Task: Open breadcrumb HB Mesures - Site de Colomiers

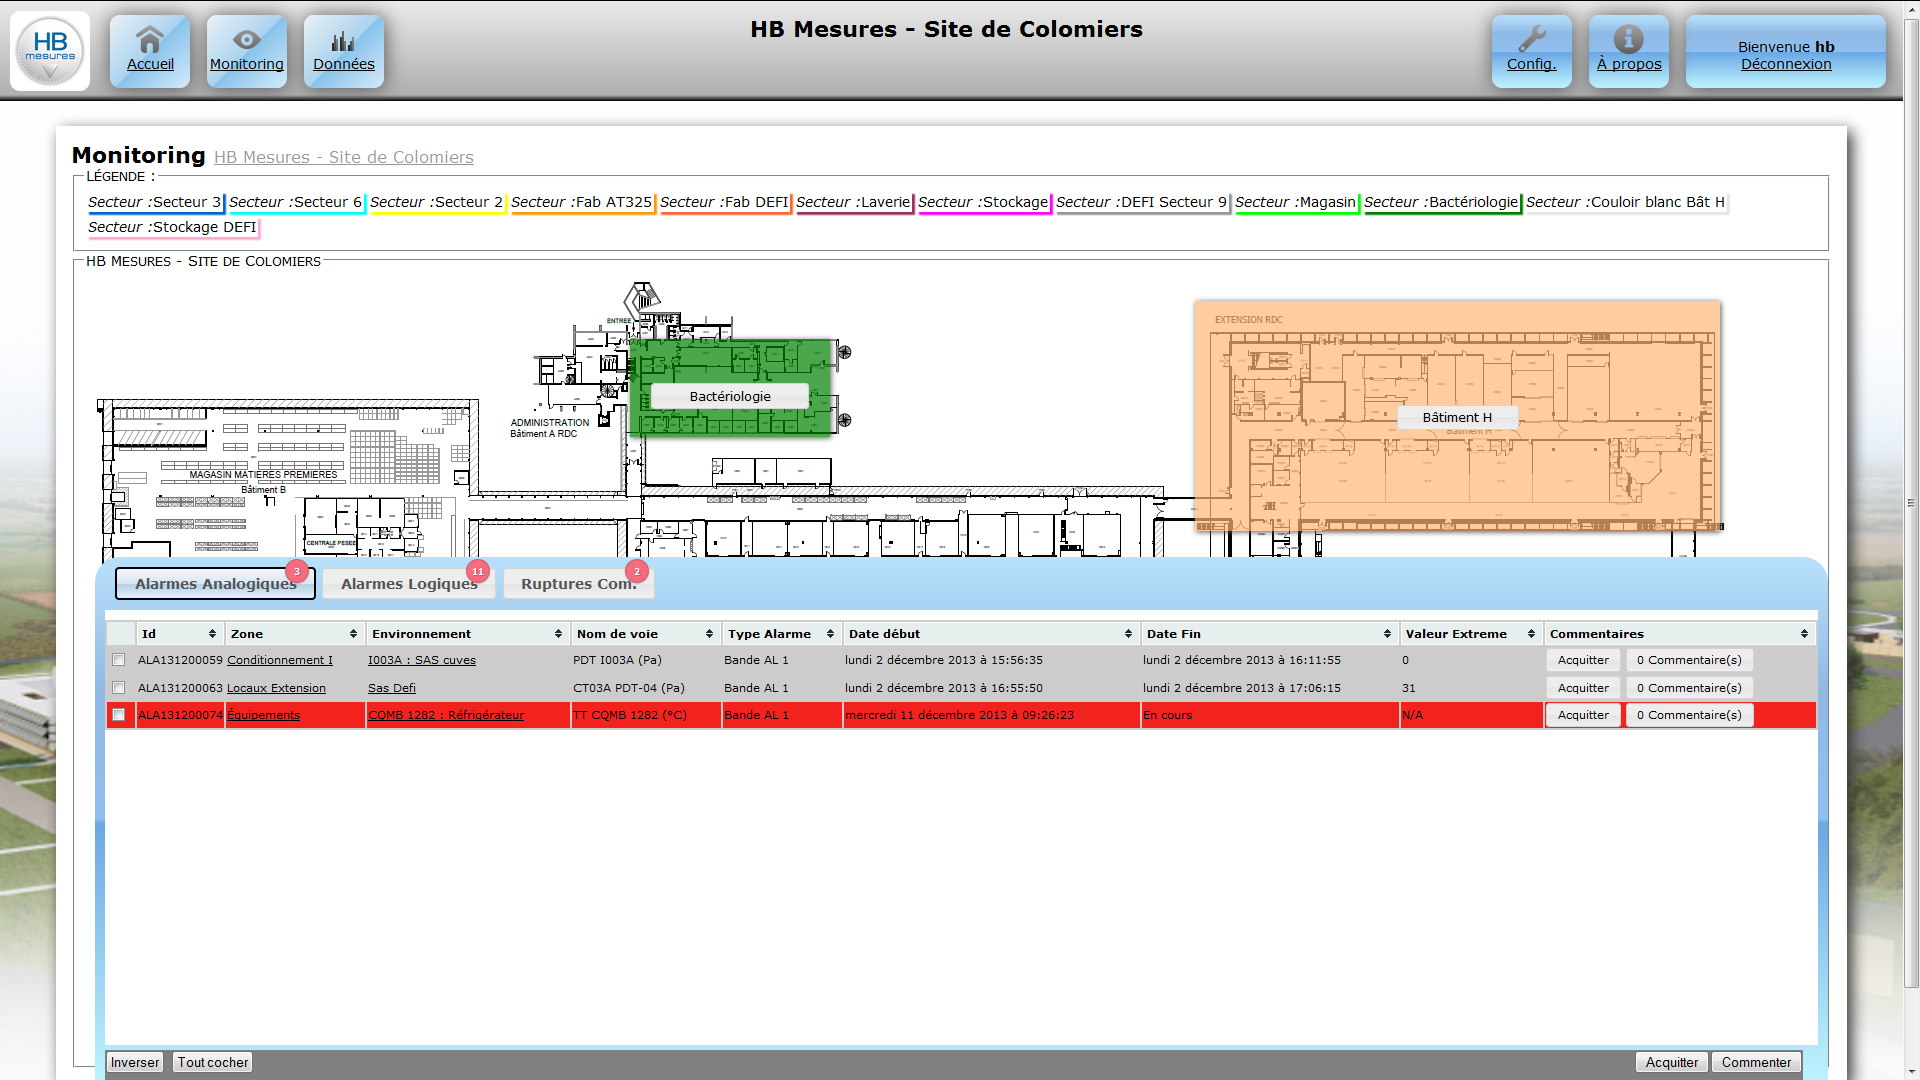Action: [344, 157]
